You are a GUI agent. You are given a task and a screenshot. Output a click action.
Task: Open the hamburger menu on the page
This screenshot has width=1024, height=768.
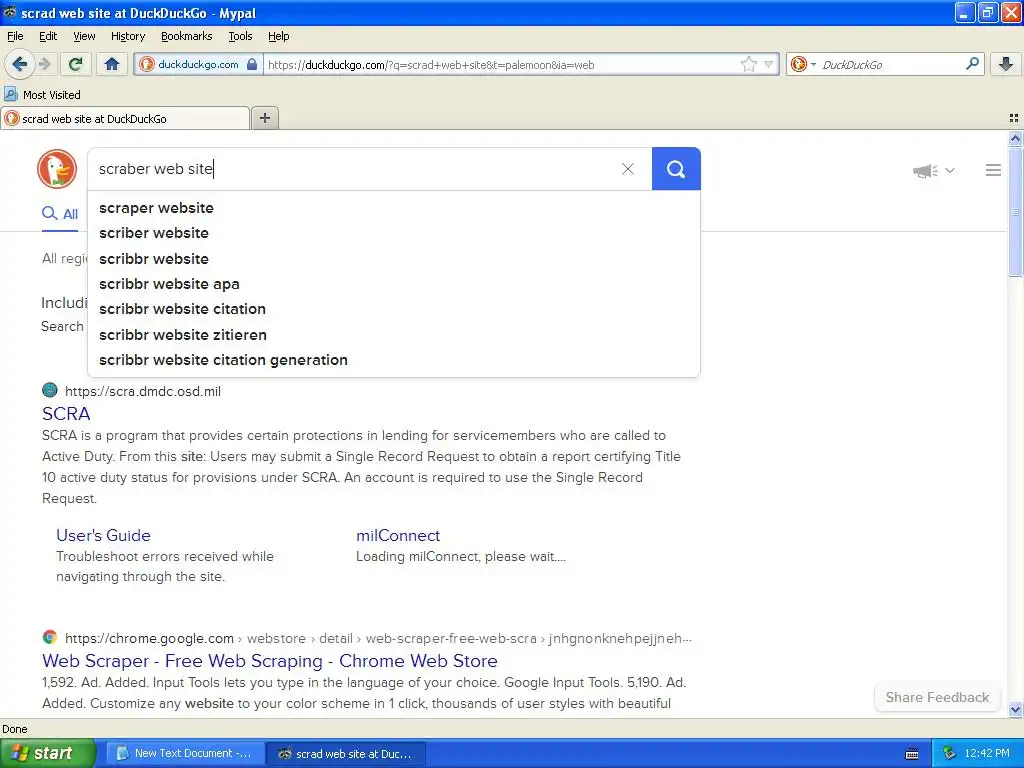click(x=993, y=170)
